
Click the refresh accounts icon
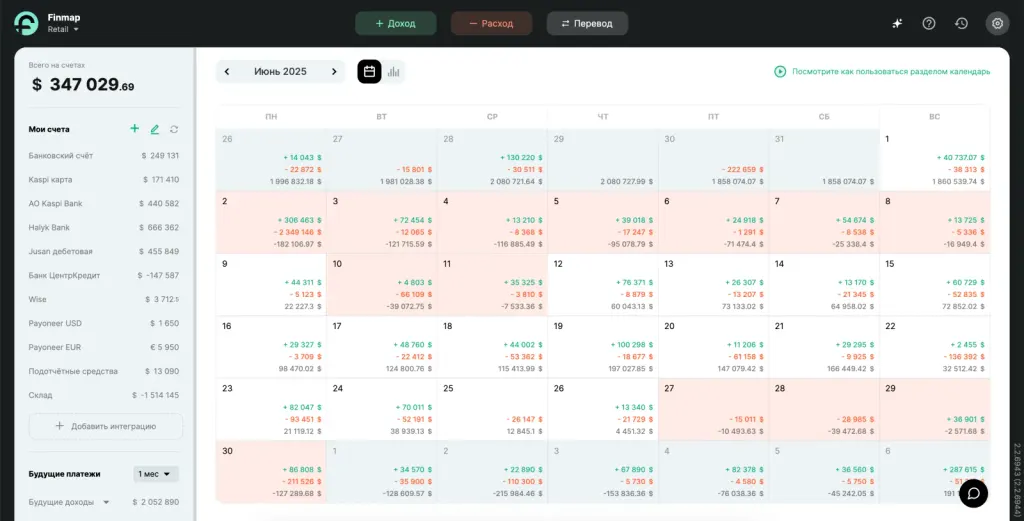[x=174, y=129]
